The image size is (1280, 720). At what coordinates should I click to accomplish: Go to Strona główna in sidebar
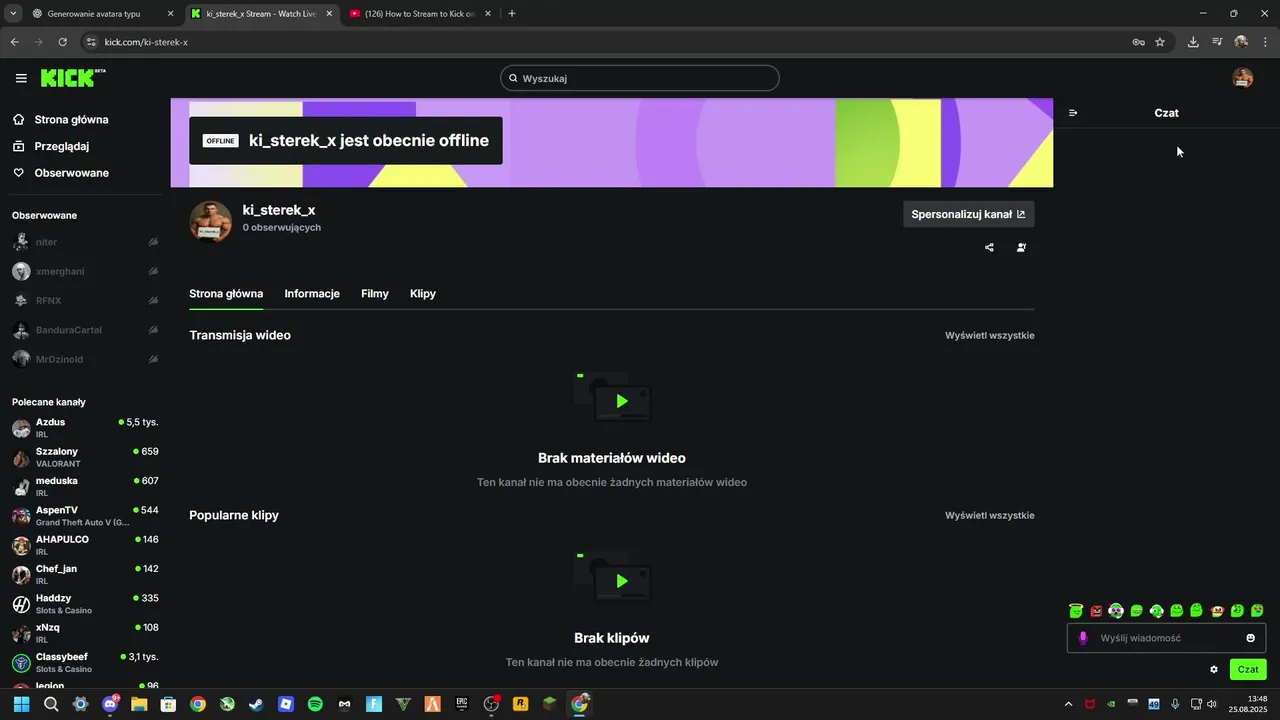71,120
